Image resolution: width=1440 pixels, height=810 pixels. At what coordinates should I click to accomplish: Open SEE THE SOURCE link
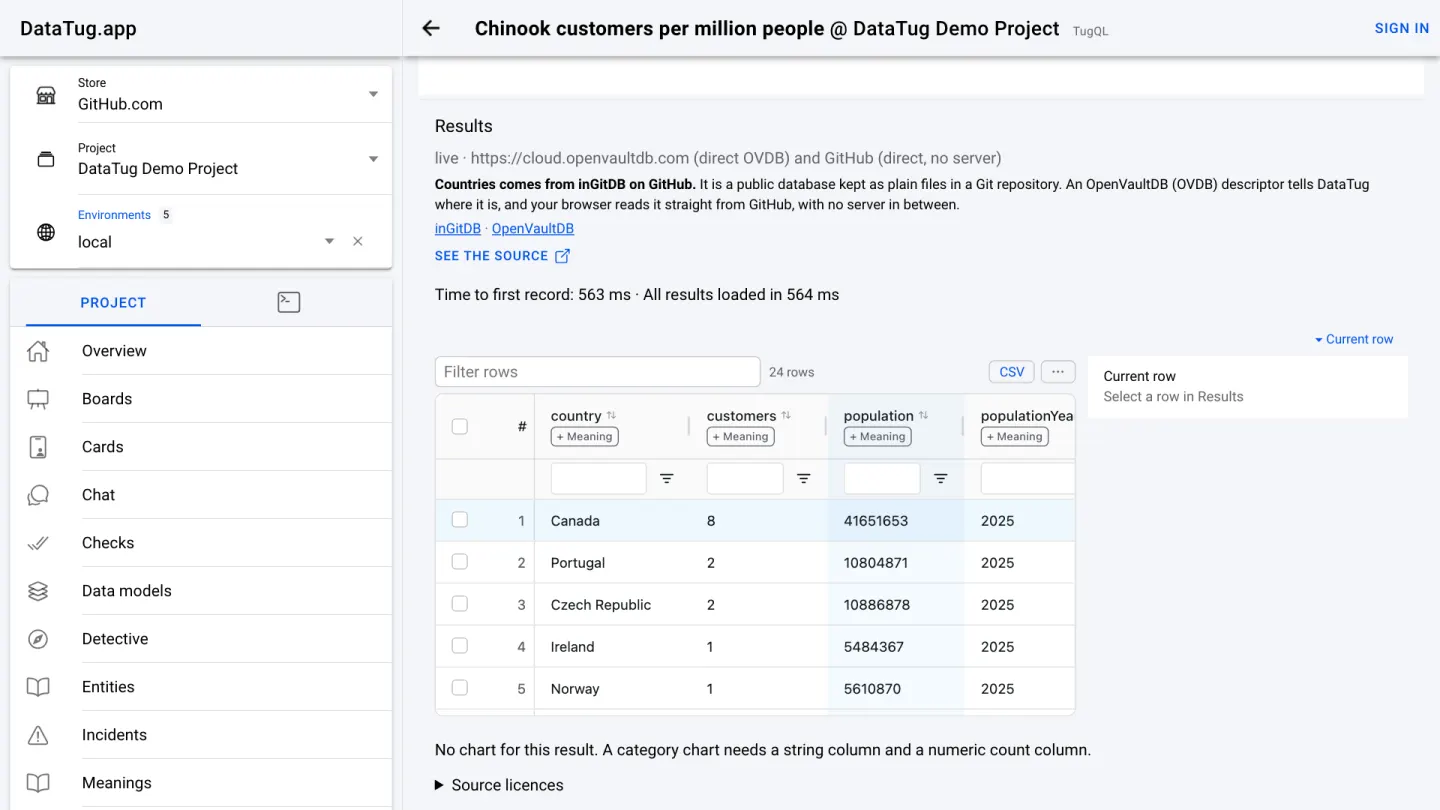click(x=503, y=256)
